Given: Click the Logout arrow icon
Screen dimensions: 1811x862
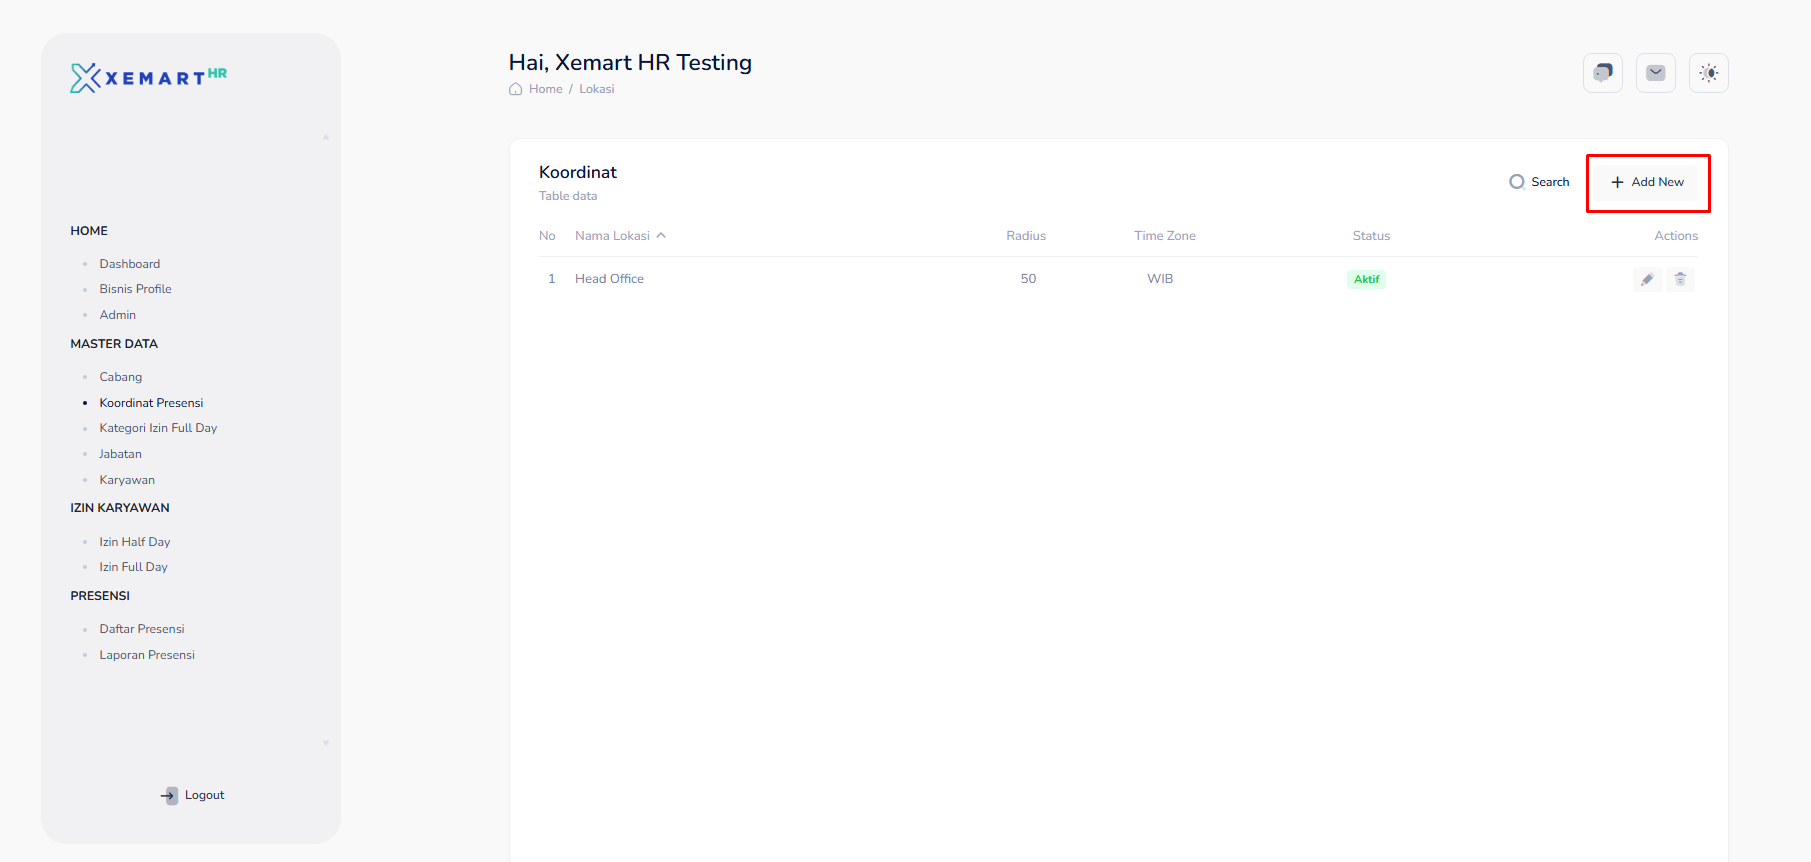Looking at the screenshot, I should coord(169,795).
